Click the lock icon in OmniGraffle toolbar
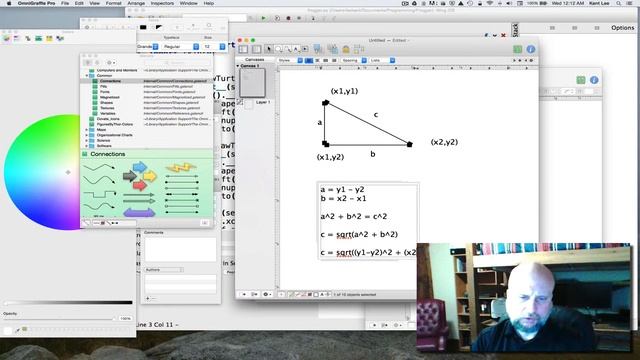 click(346, 49)
